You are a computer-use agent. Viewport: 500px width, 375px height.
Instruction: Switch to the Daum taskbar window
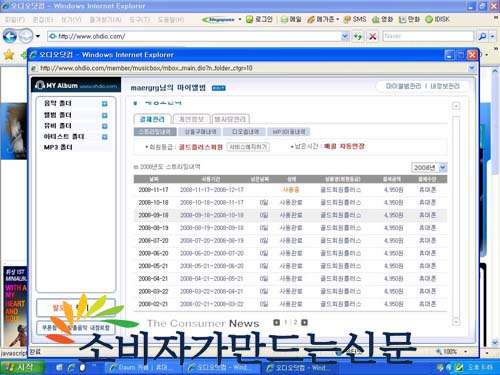point(143,367)
